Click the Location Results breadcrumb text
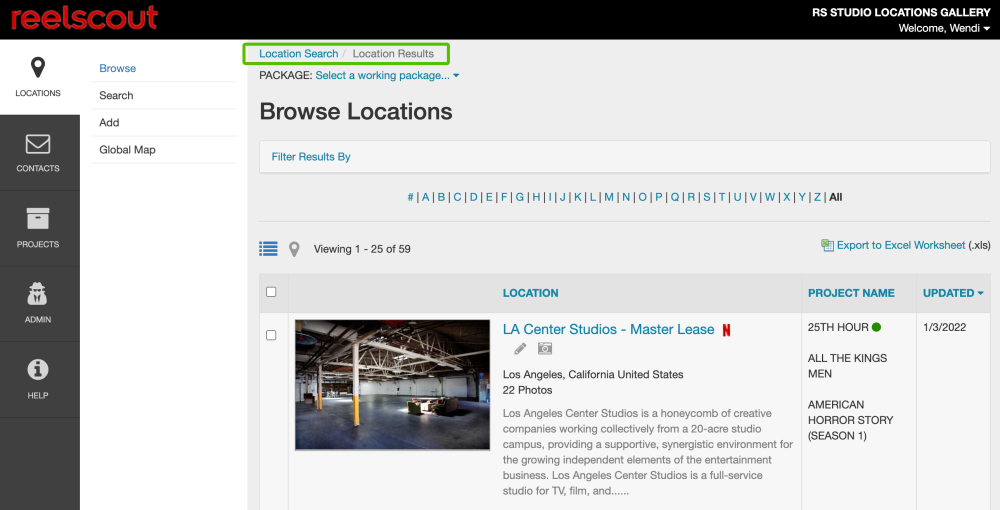 coord(393,54)
